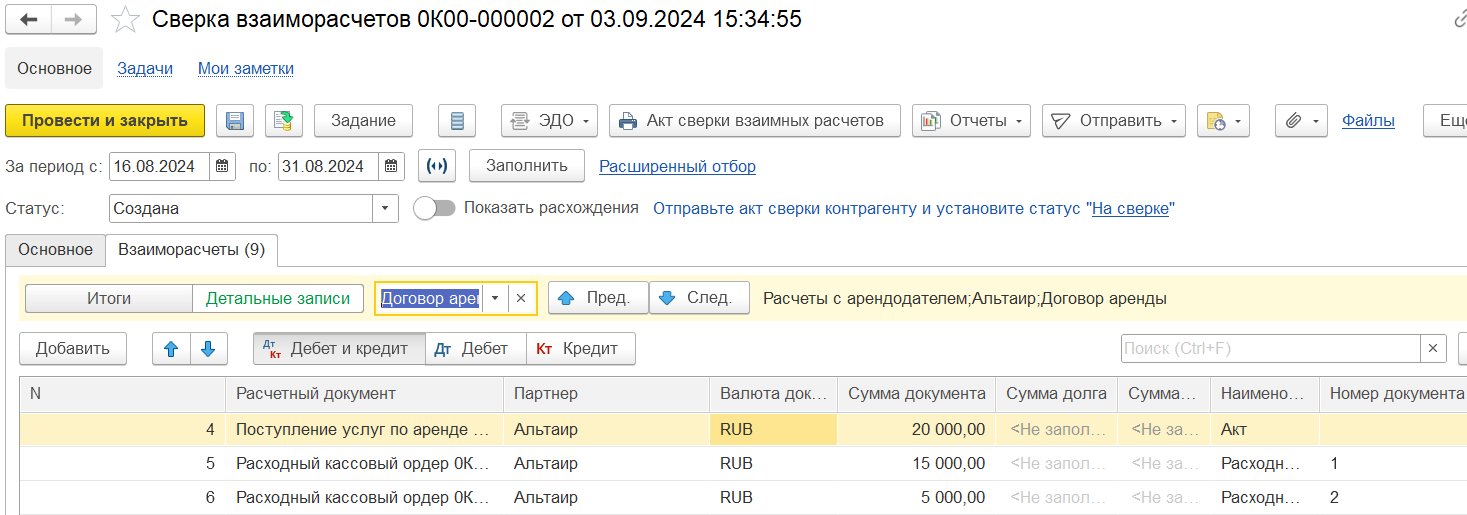Open the ЭДО dropdown menu
Viewport: 1467px width, 515px height.
(549, 121)
